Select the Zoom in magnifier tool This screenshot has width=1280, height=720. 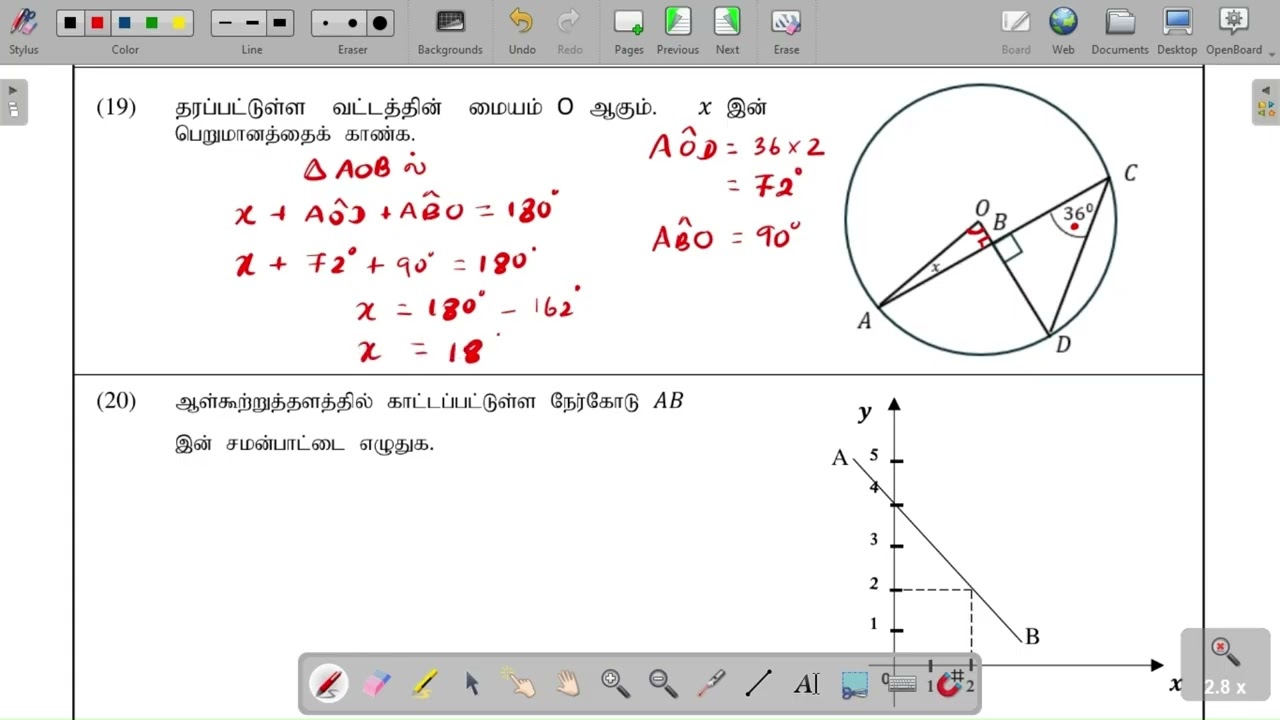coord(615,684)
